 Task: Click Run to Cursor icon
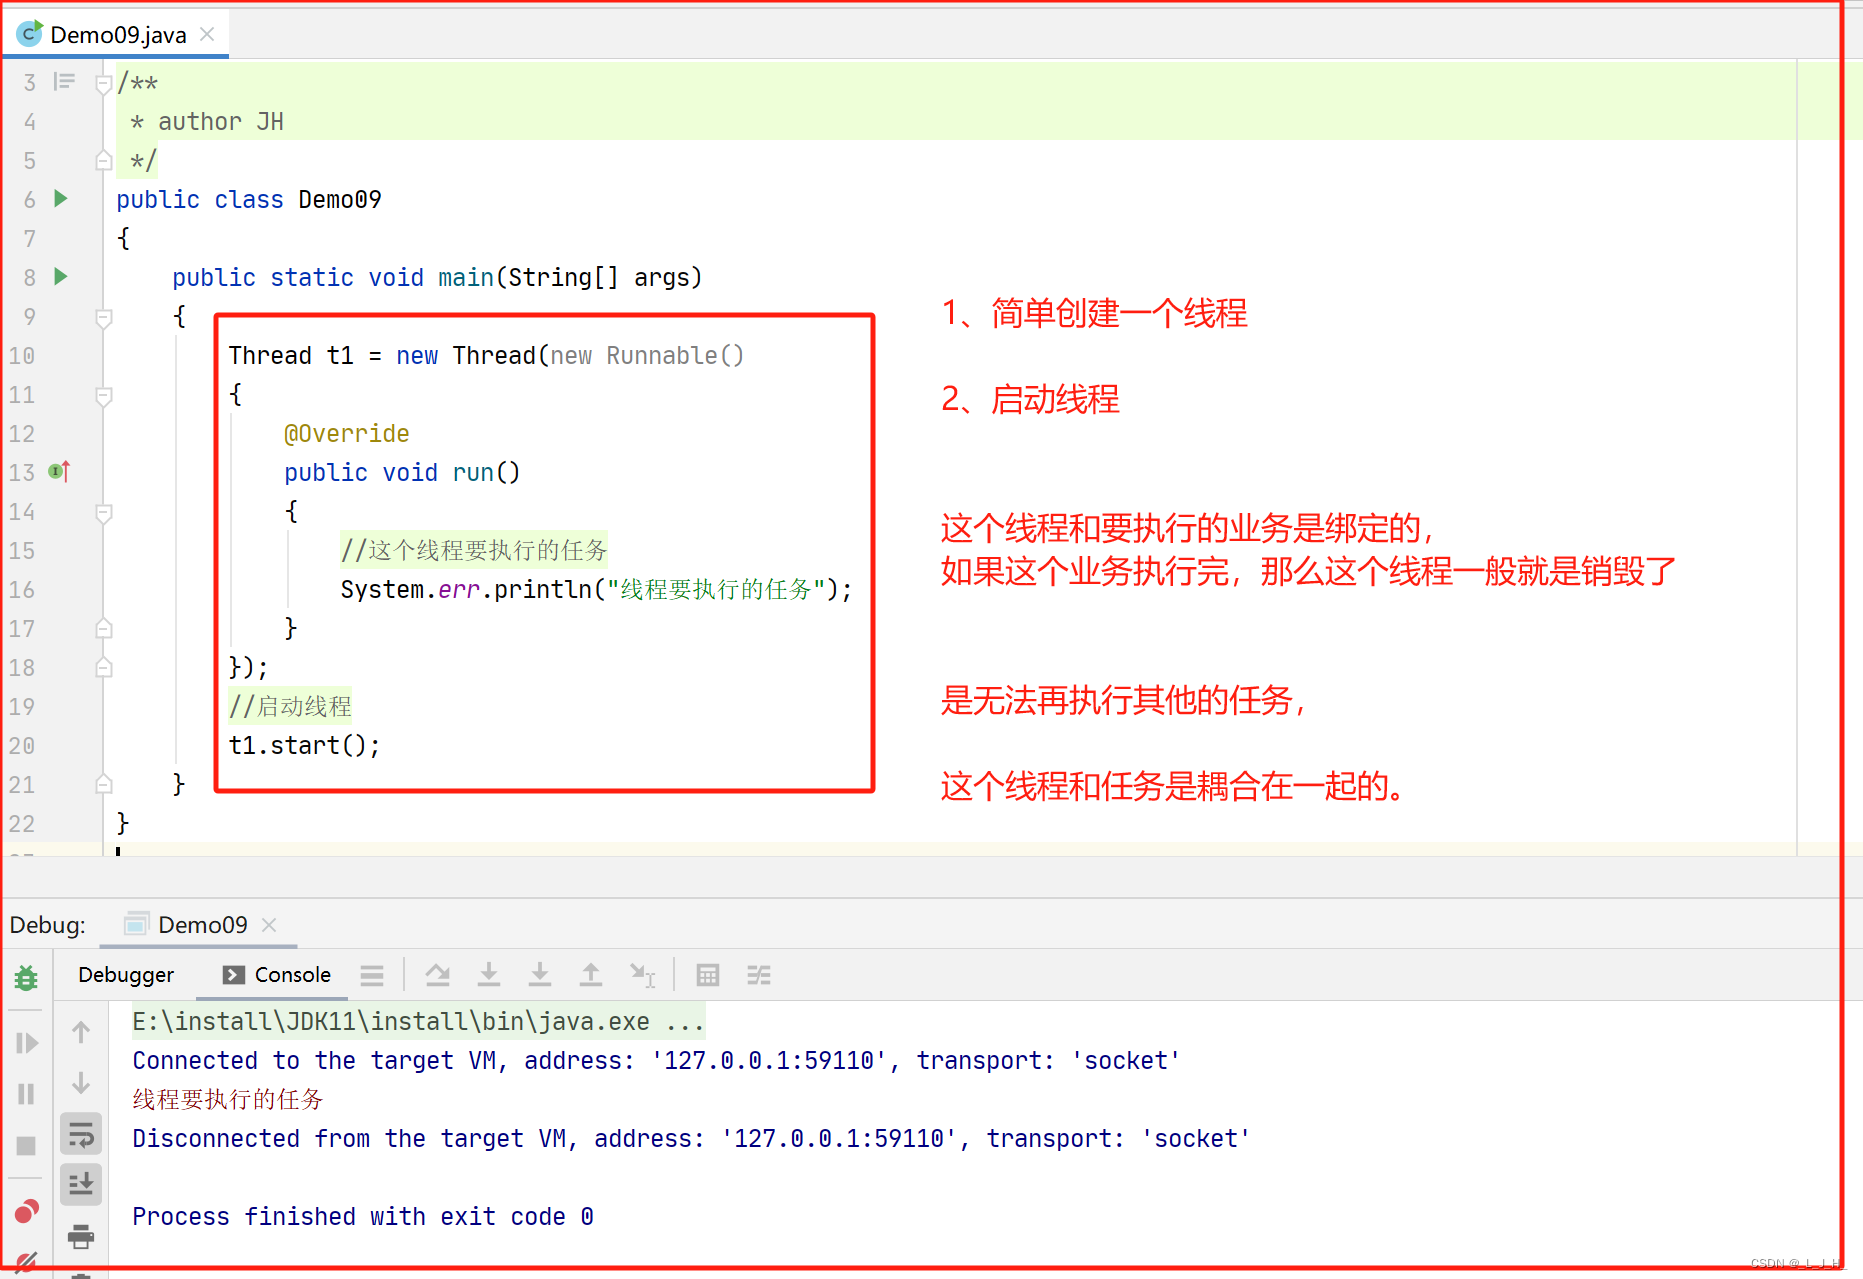[x=642, y=975]
